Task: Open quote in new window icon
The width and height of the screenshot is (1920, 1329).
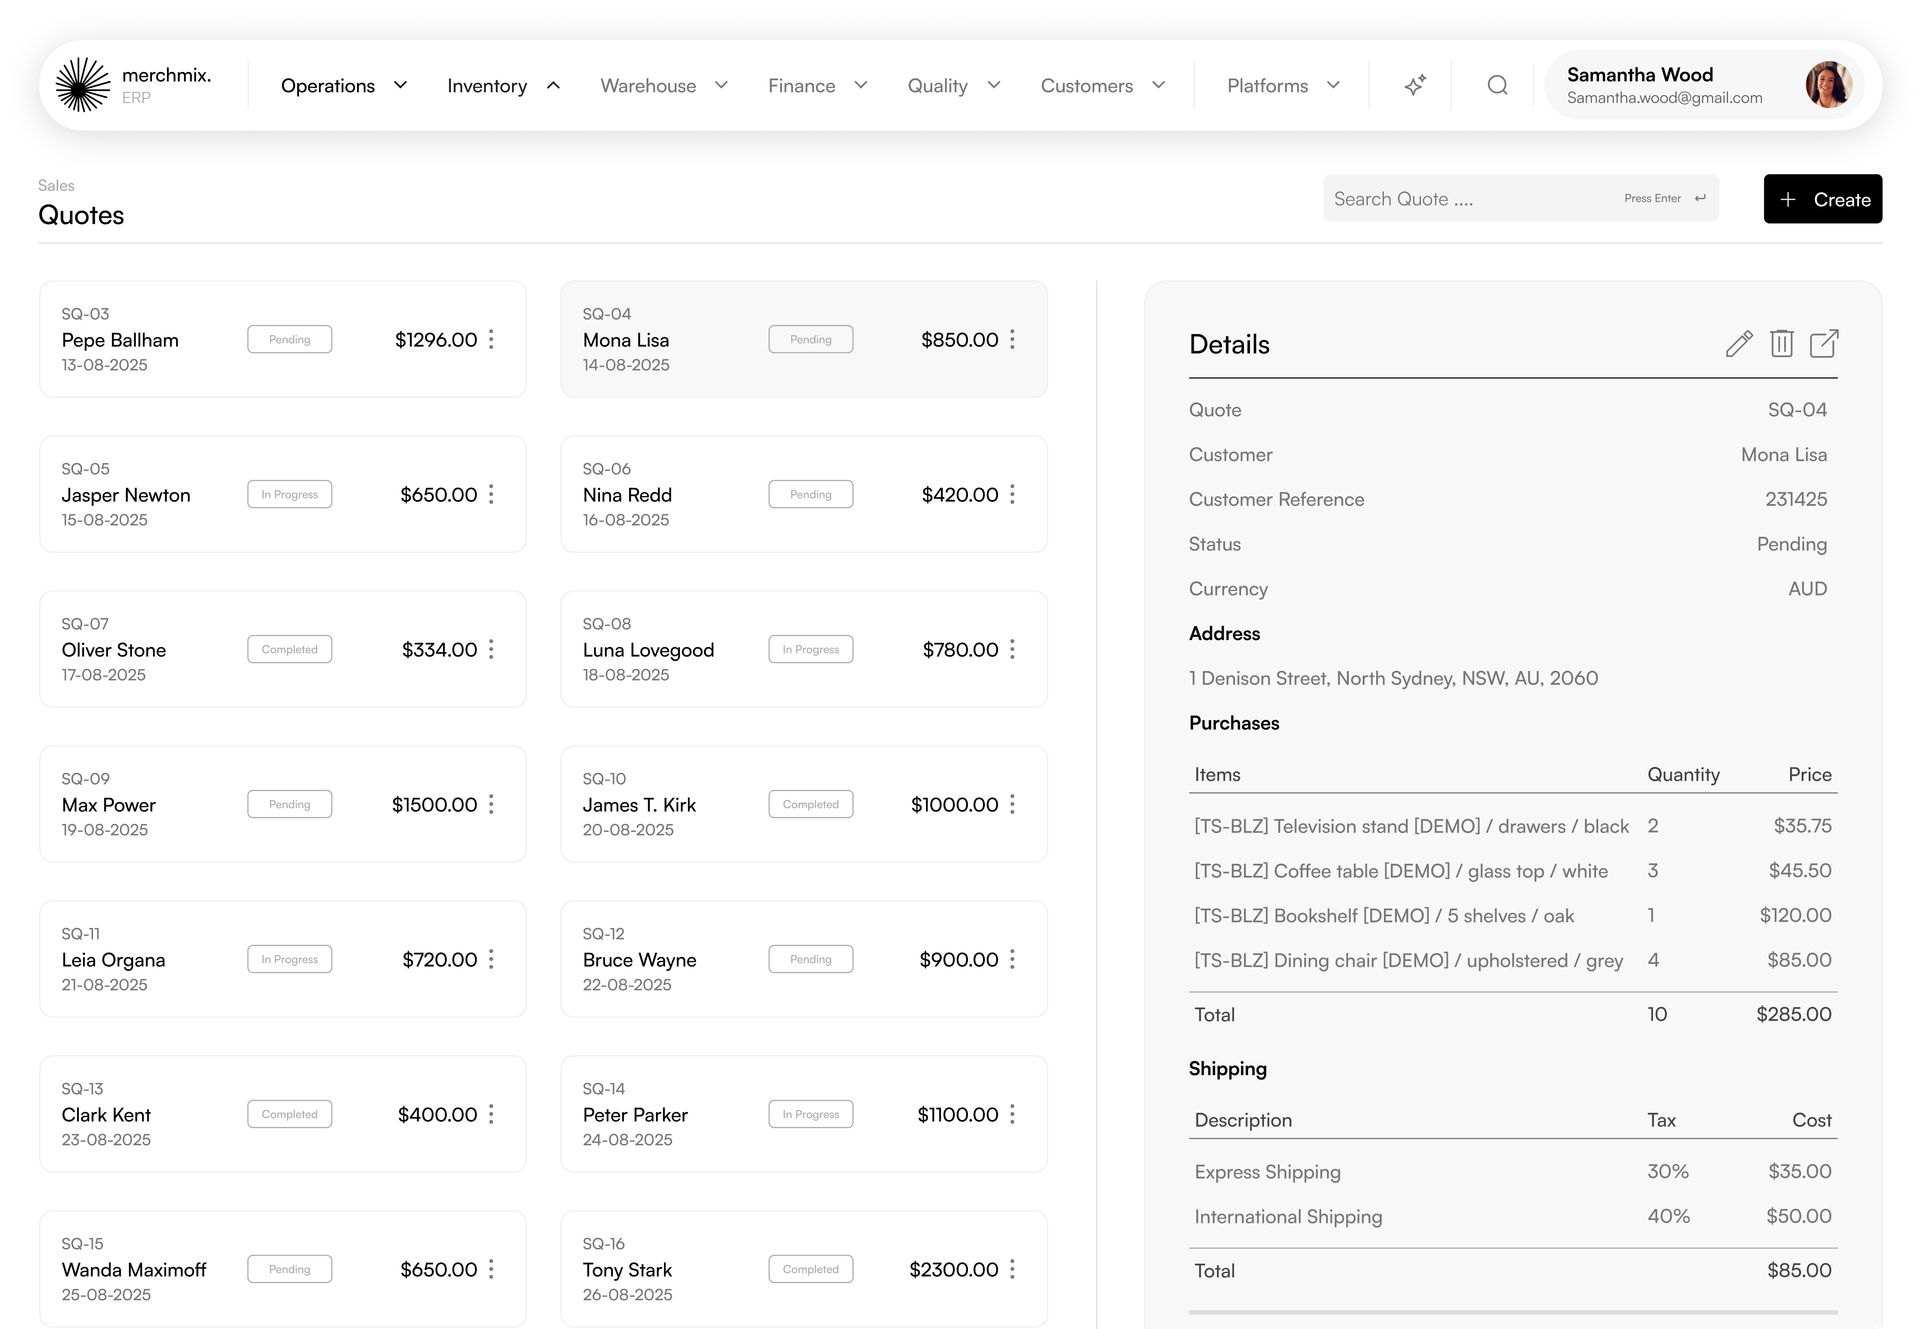Action: tap(1824, 344)
